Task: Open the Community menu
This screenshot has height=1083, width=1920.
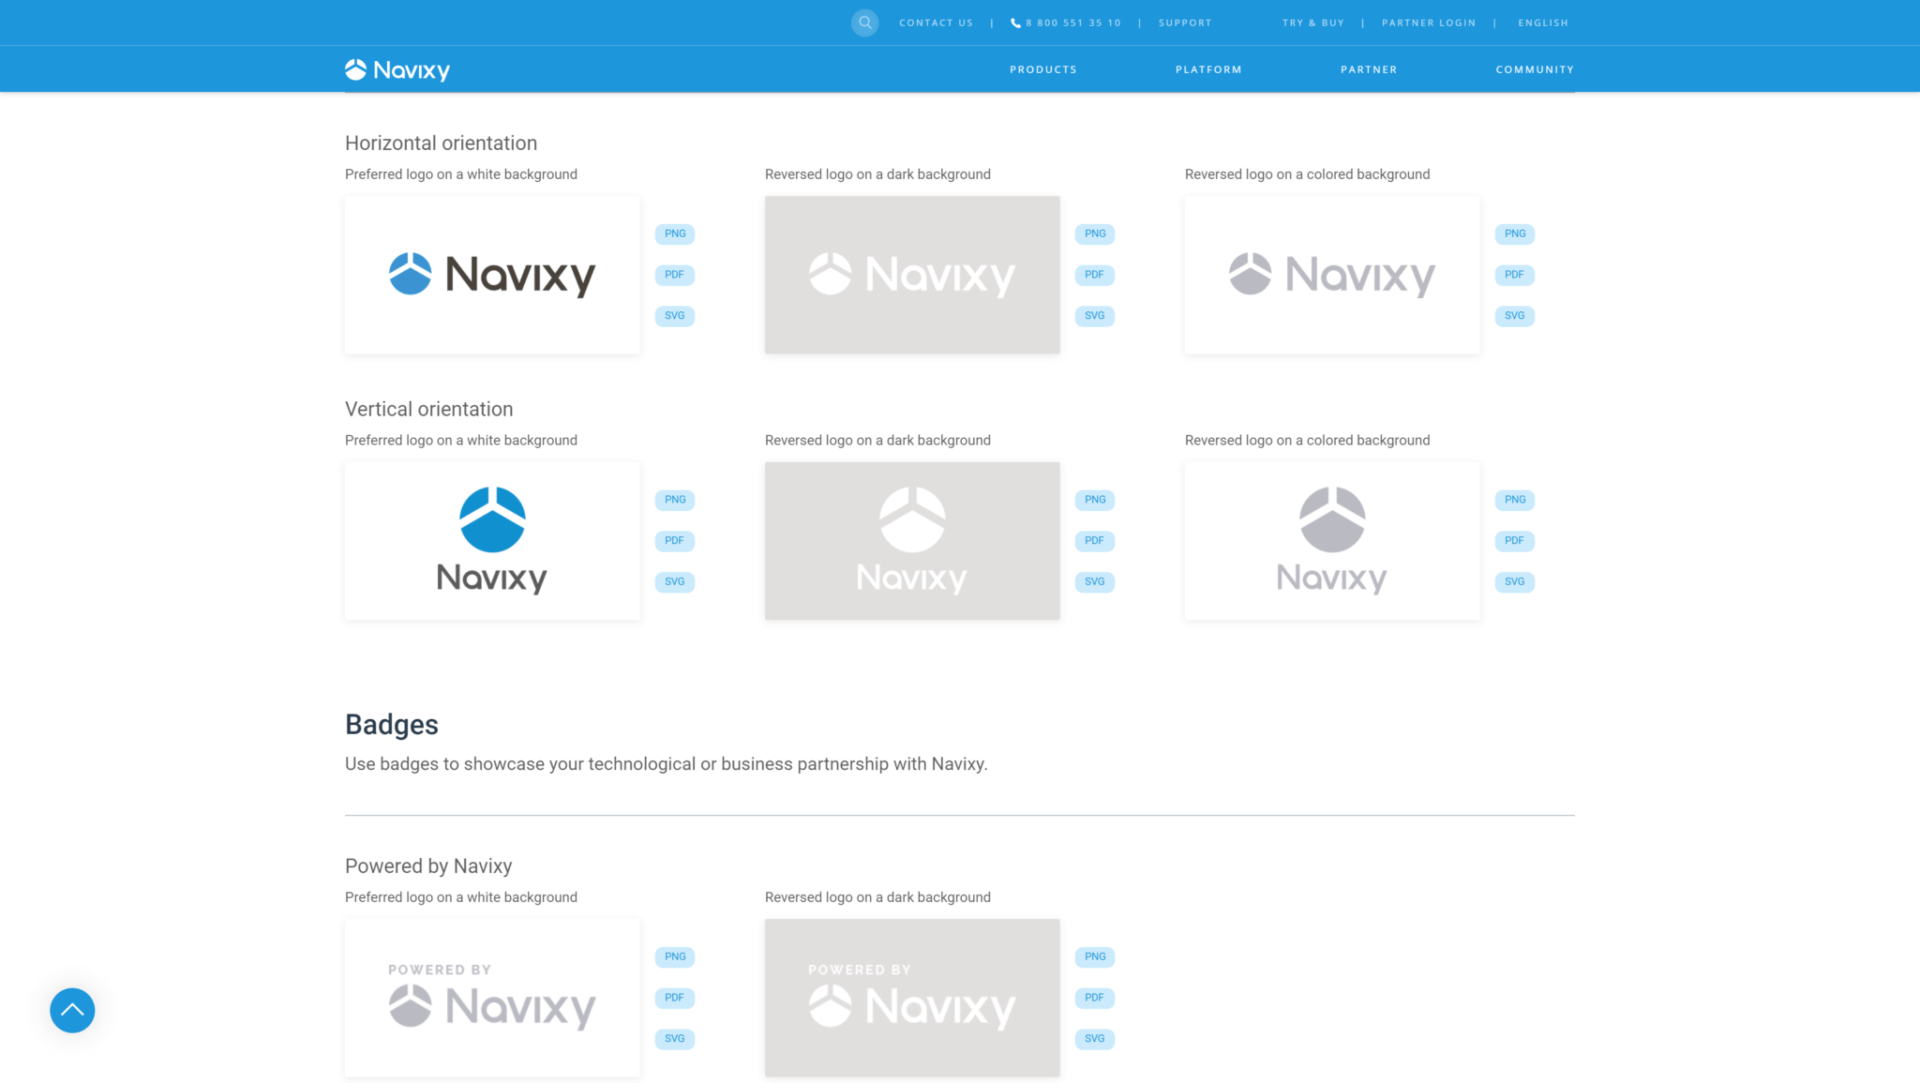Action: (x=1535, y=70)
